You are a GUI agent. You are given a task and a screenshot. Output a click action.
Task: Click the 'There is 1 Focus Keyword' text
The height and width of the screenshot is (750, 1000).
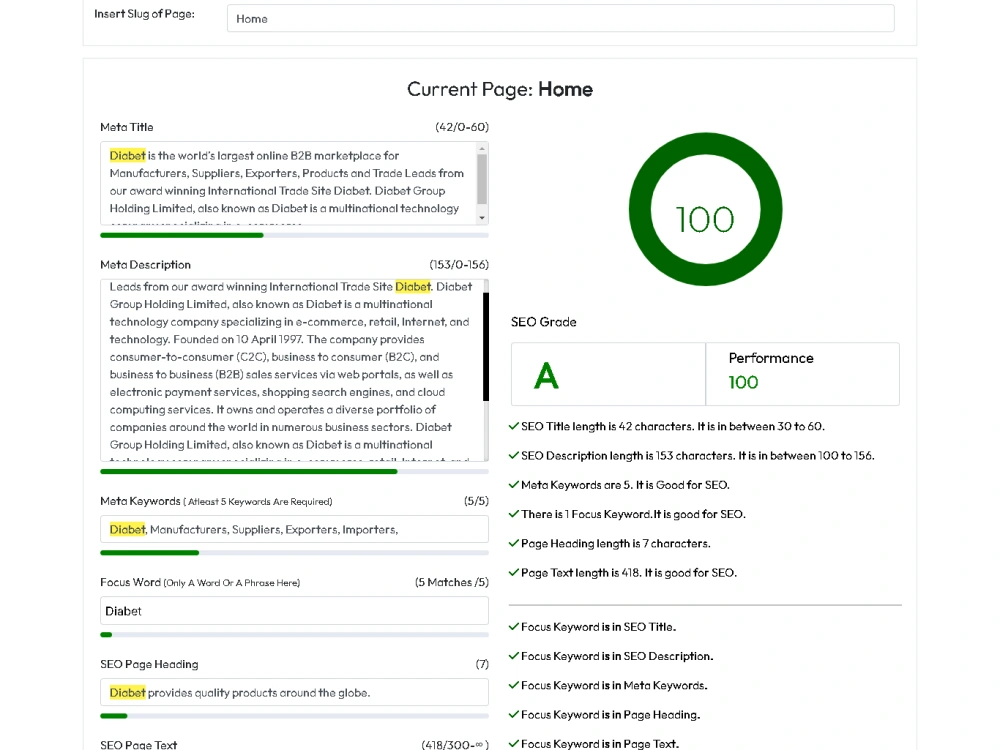coord(633,514)
